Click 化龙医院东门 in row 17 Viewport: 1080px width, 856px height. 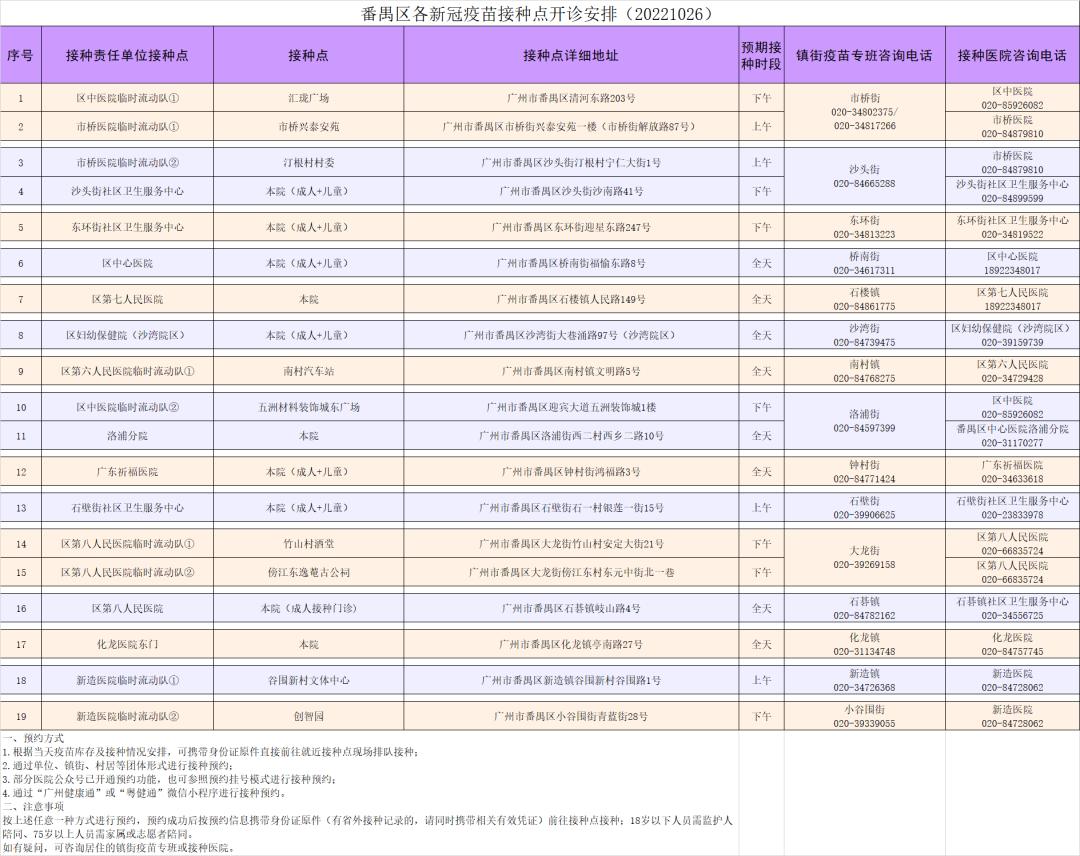point(127,645)
